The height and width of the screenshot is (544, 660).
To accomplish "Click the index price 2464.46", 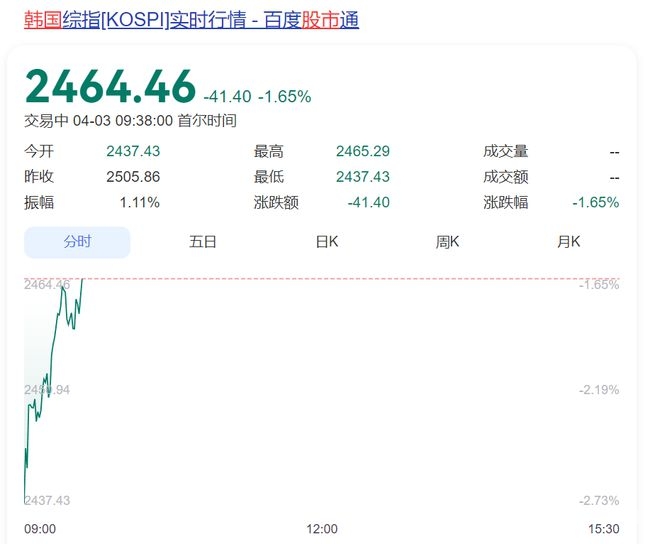I will point(110,87).
